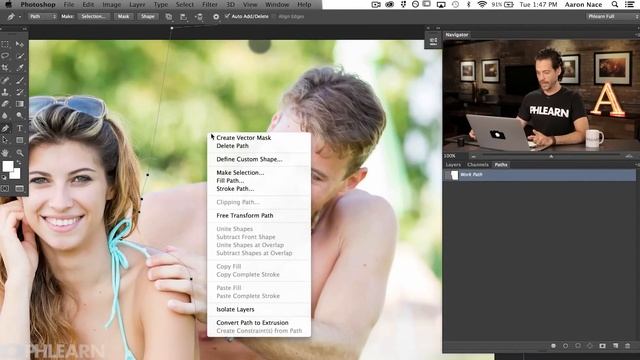
Task: Select the Dodge tool
Action: point(19,116)
